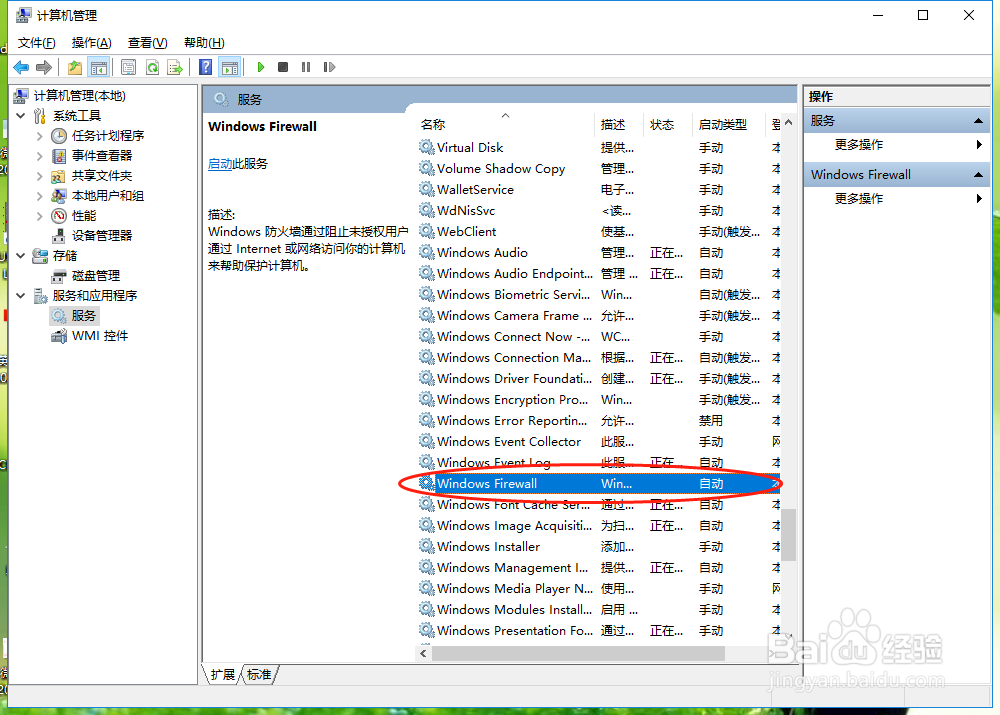Select the Windows Installer service

coord(599,547)
